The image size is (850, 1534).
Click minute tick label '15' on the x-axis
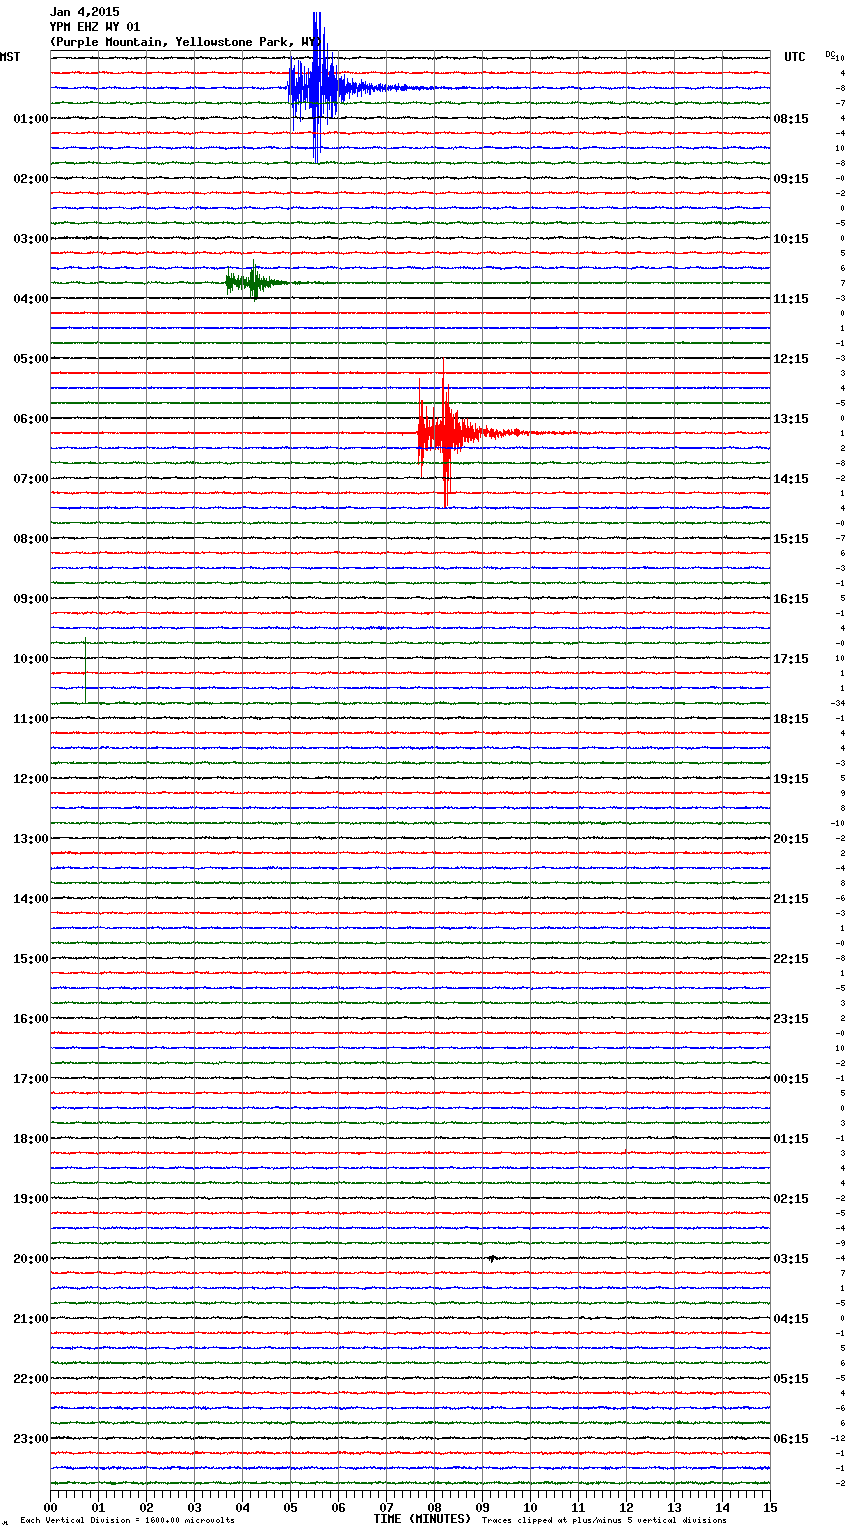point(771,1507)
